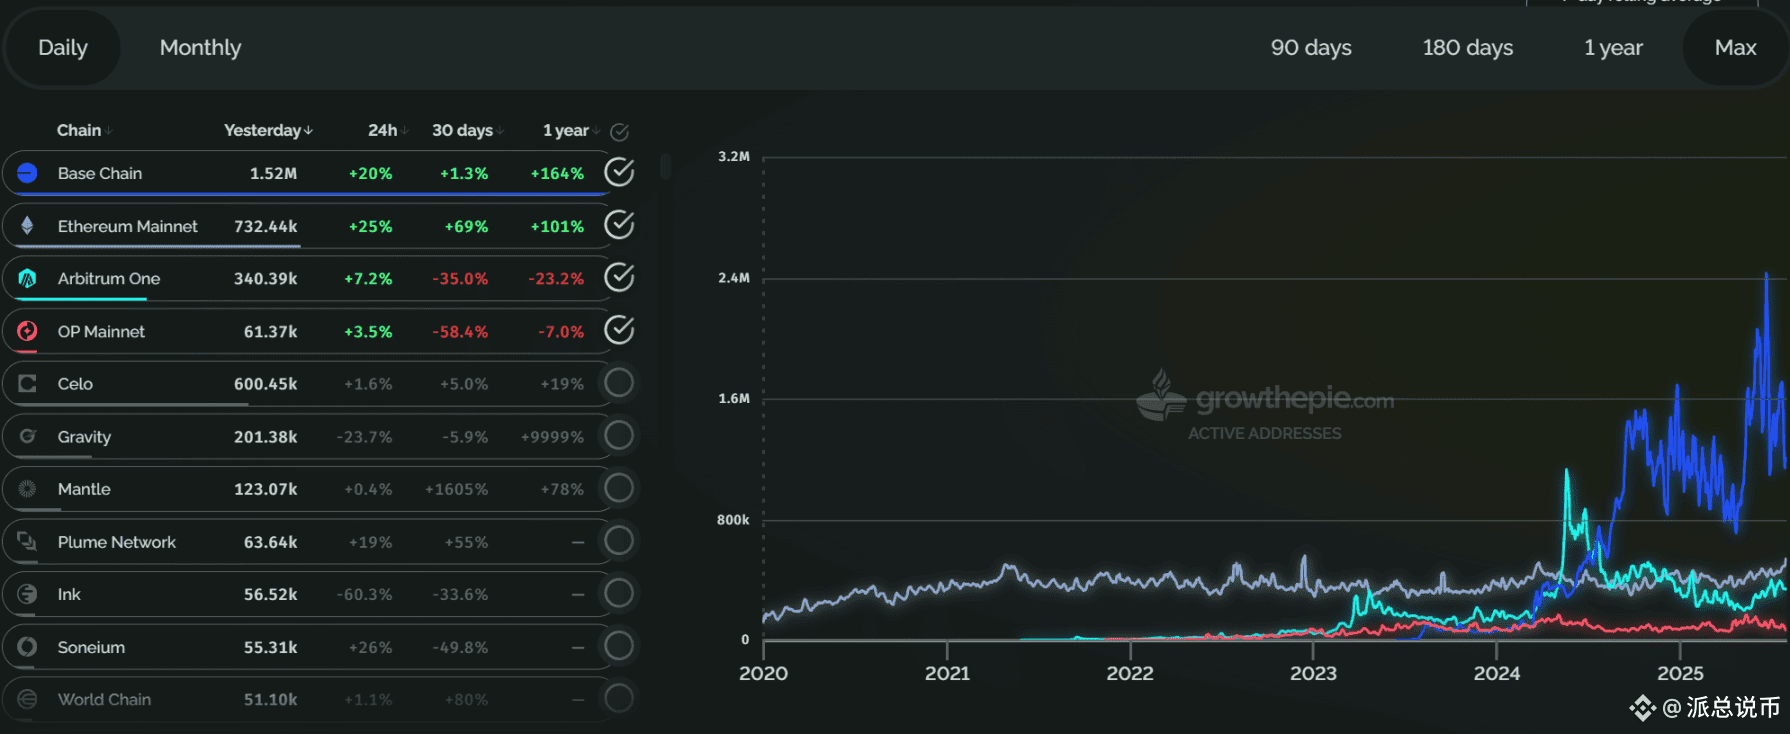This screenshot has width=1790, height=734.
Task: Add Mantle to the chart
Action: (619, 488)
